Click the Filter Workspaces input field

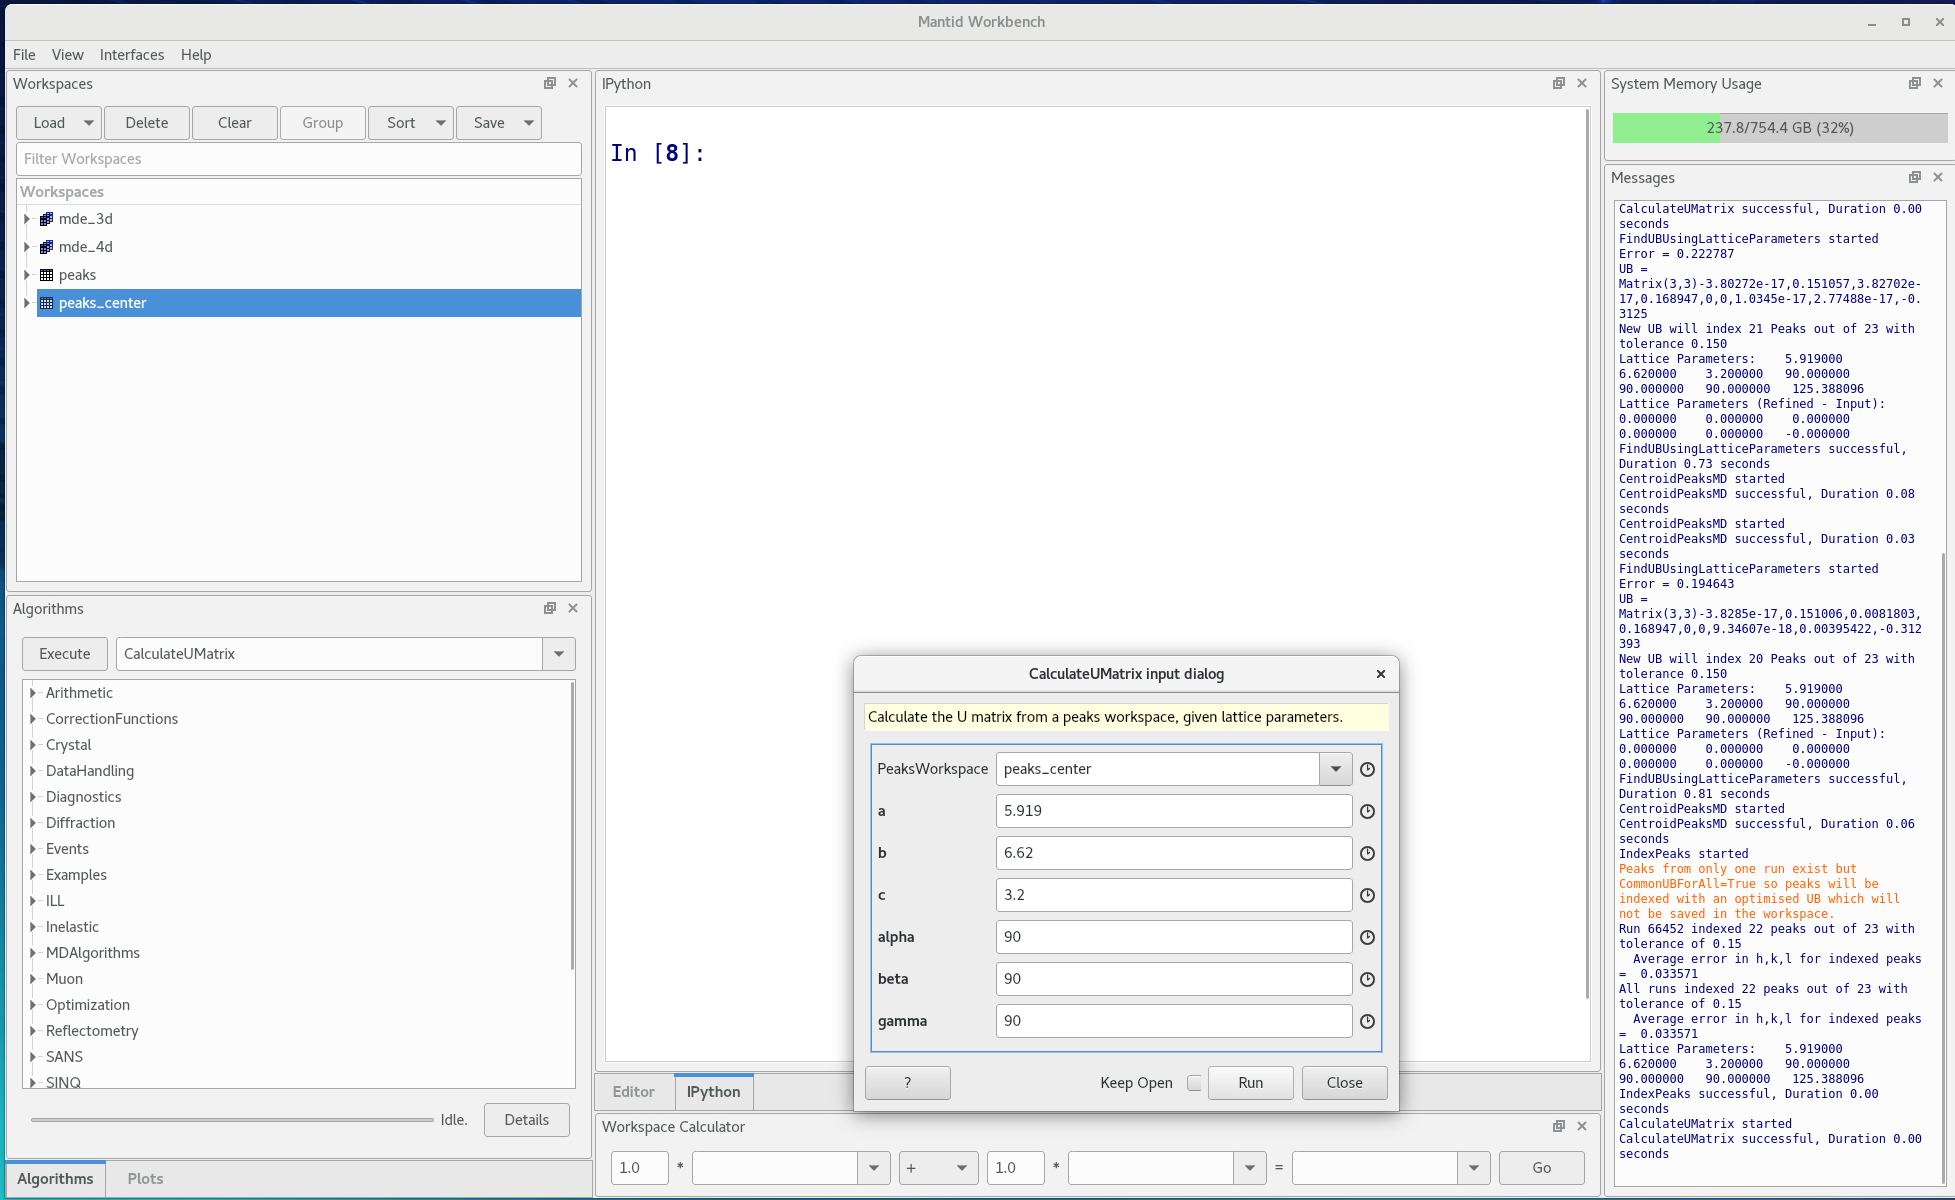[298, 159]
